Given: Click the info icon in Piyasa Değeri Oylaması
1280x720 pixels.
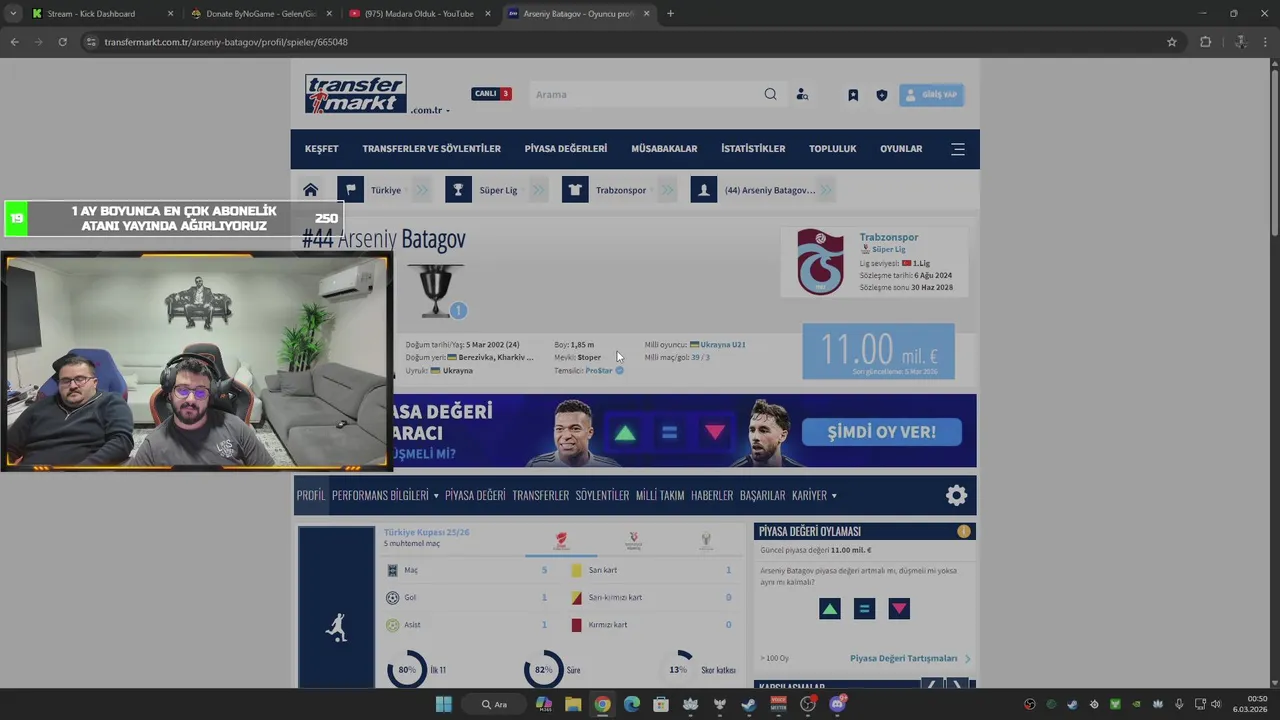Looking at the screenshot, I should point(964,531).
